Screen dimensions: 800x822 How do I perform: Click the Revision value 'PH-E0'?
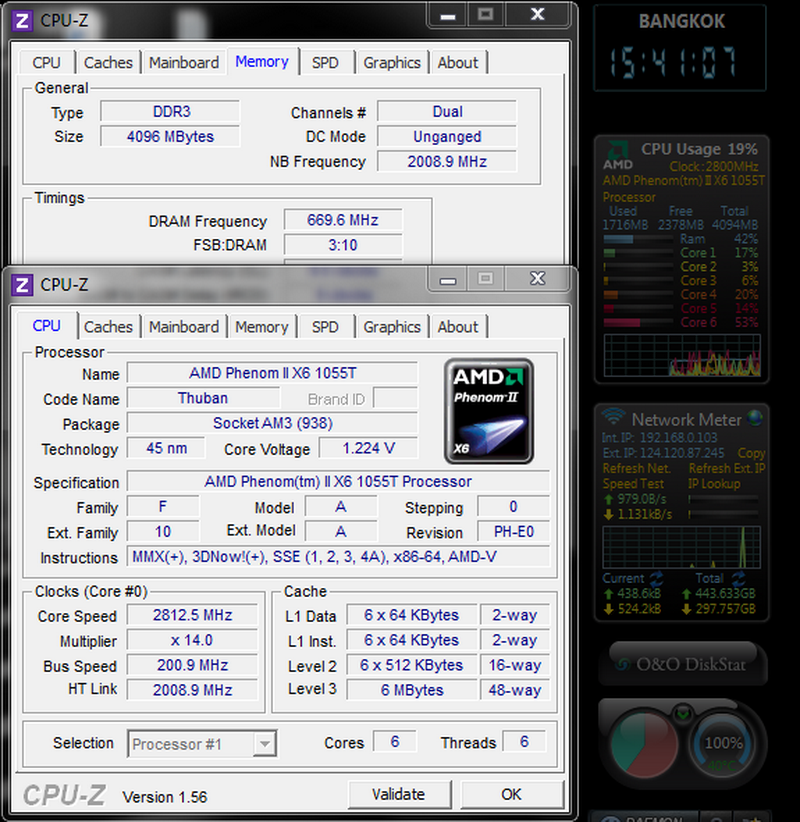[514, 532]
